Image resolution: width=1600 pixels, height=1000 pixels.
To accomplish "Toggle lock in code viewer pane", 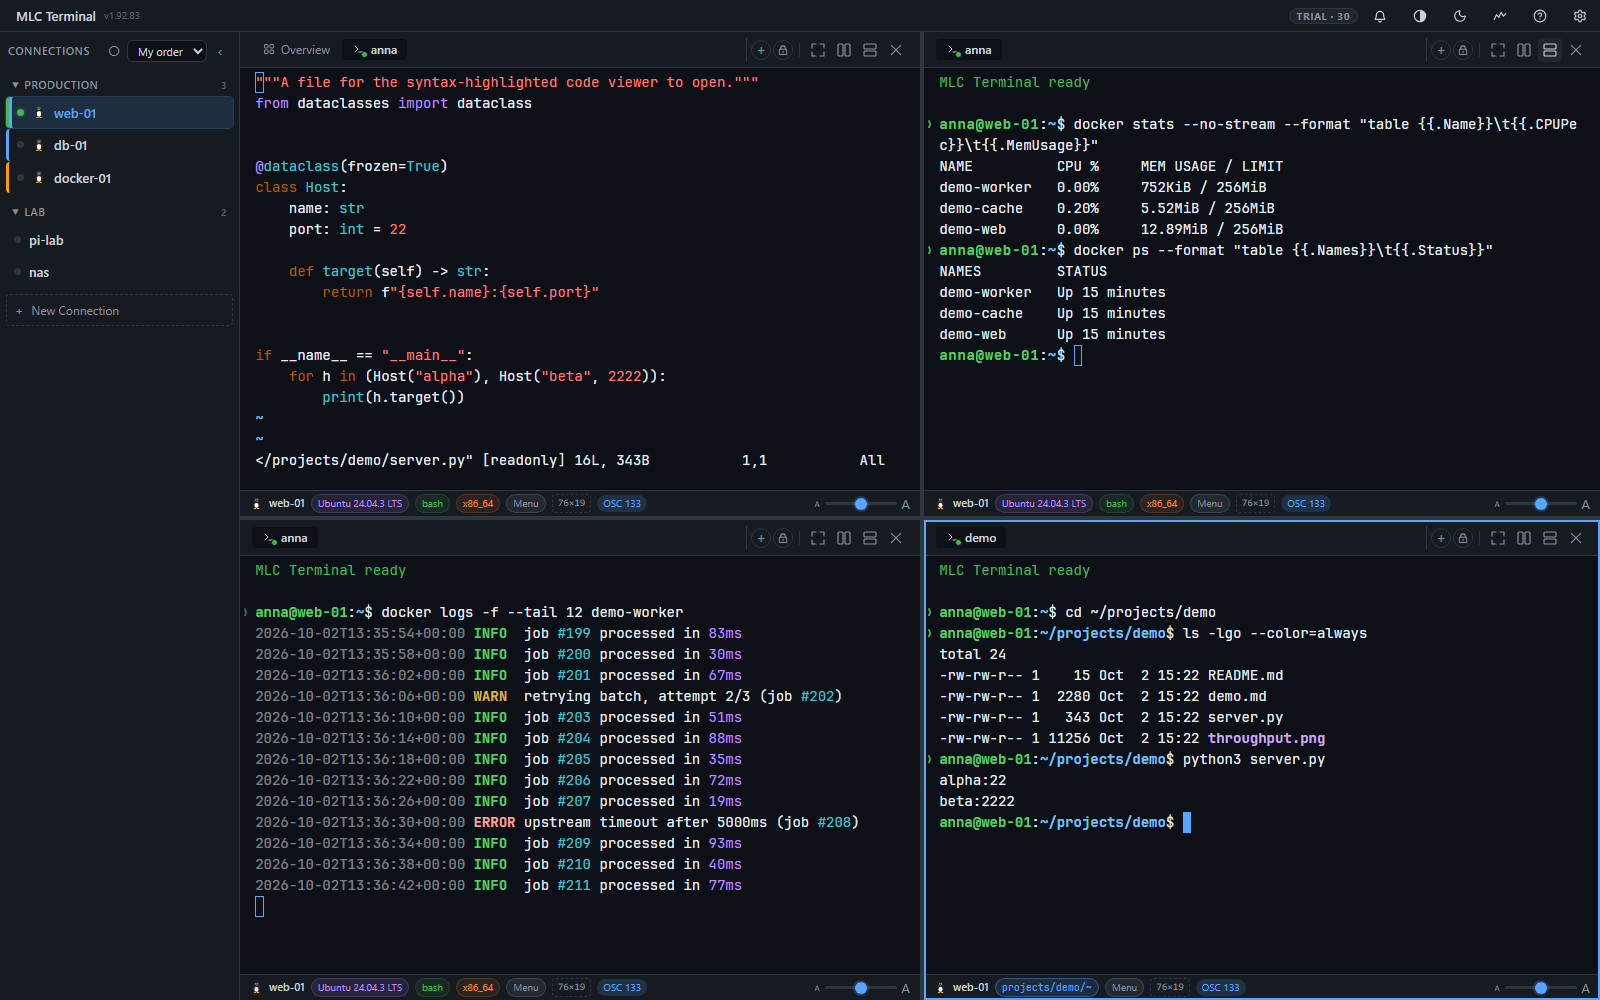I will [783, 50].
